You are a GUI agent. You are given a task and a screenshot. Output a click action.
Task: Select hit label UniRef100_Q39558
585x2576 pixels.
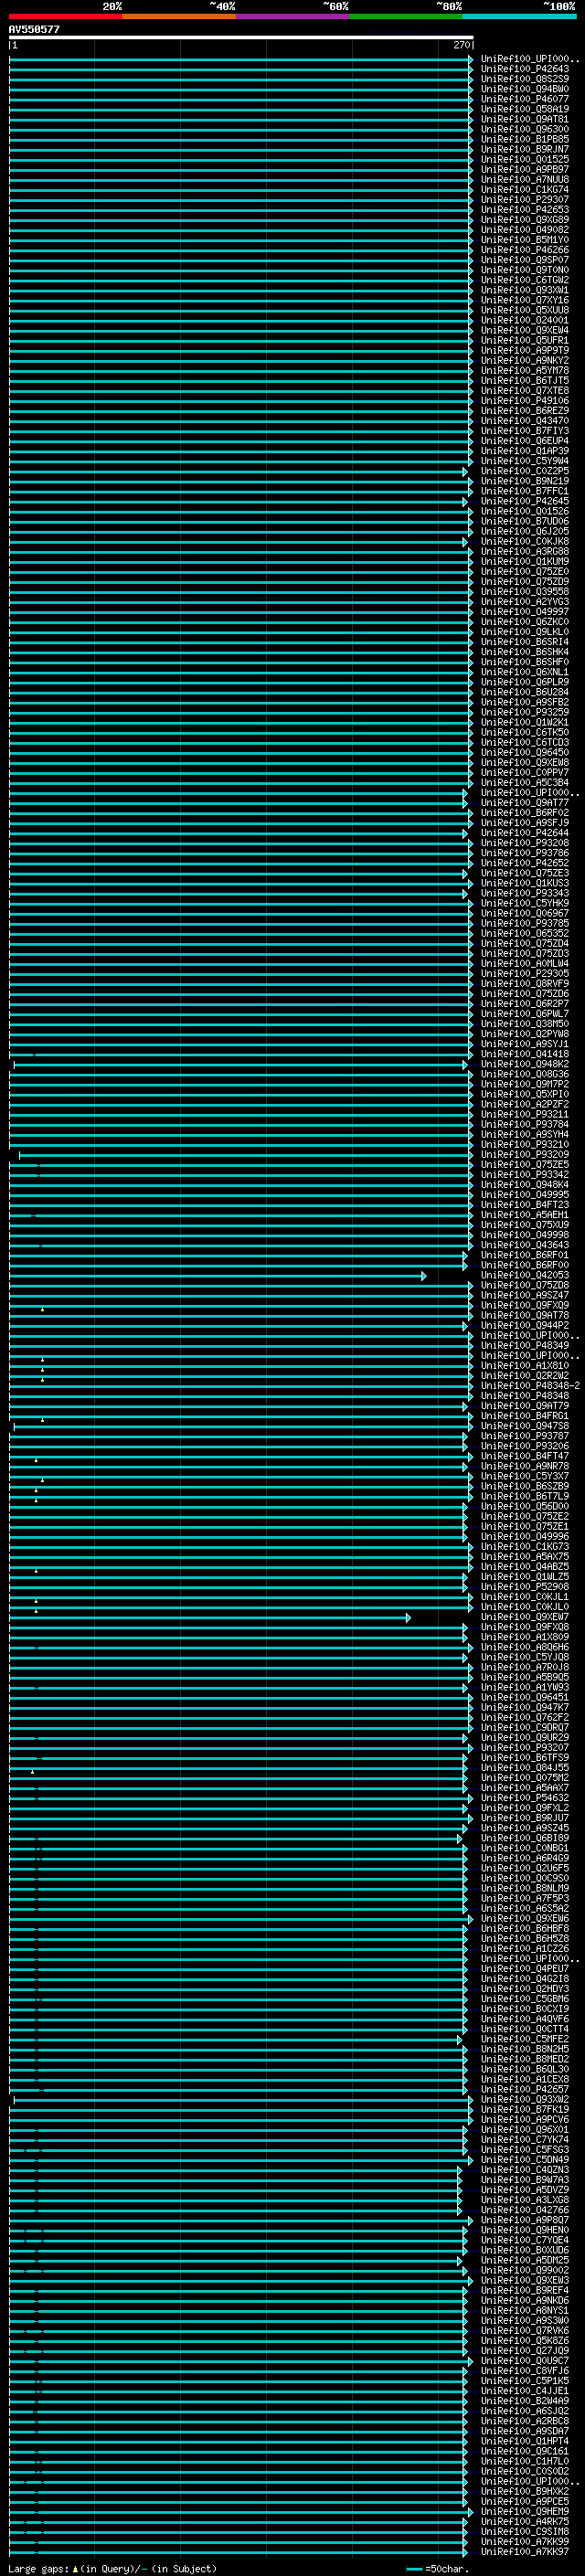click(x=525, y=591)
